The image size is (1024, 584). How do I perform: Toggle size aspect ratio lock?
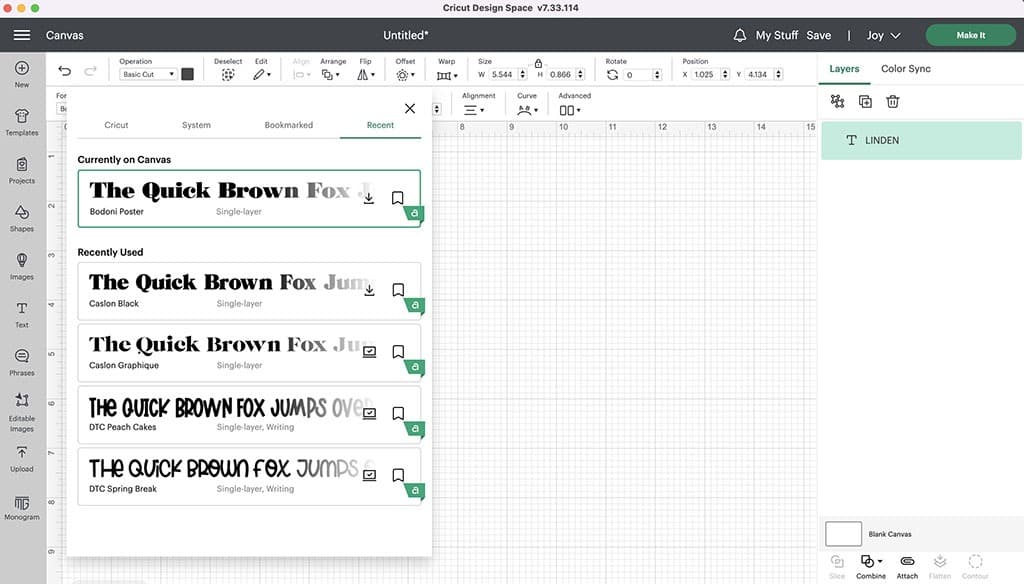click(x=538, y=63)
